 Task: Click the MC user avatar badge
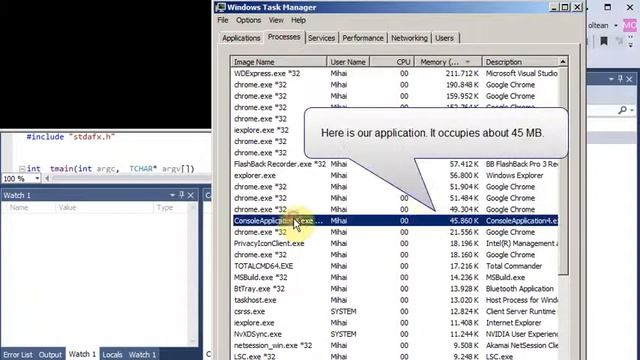point(630,25)
